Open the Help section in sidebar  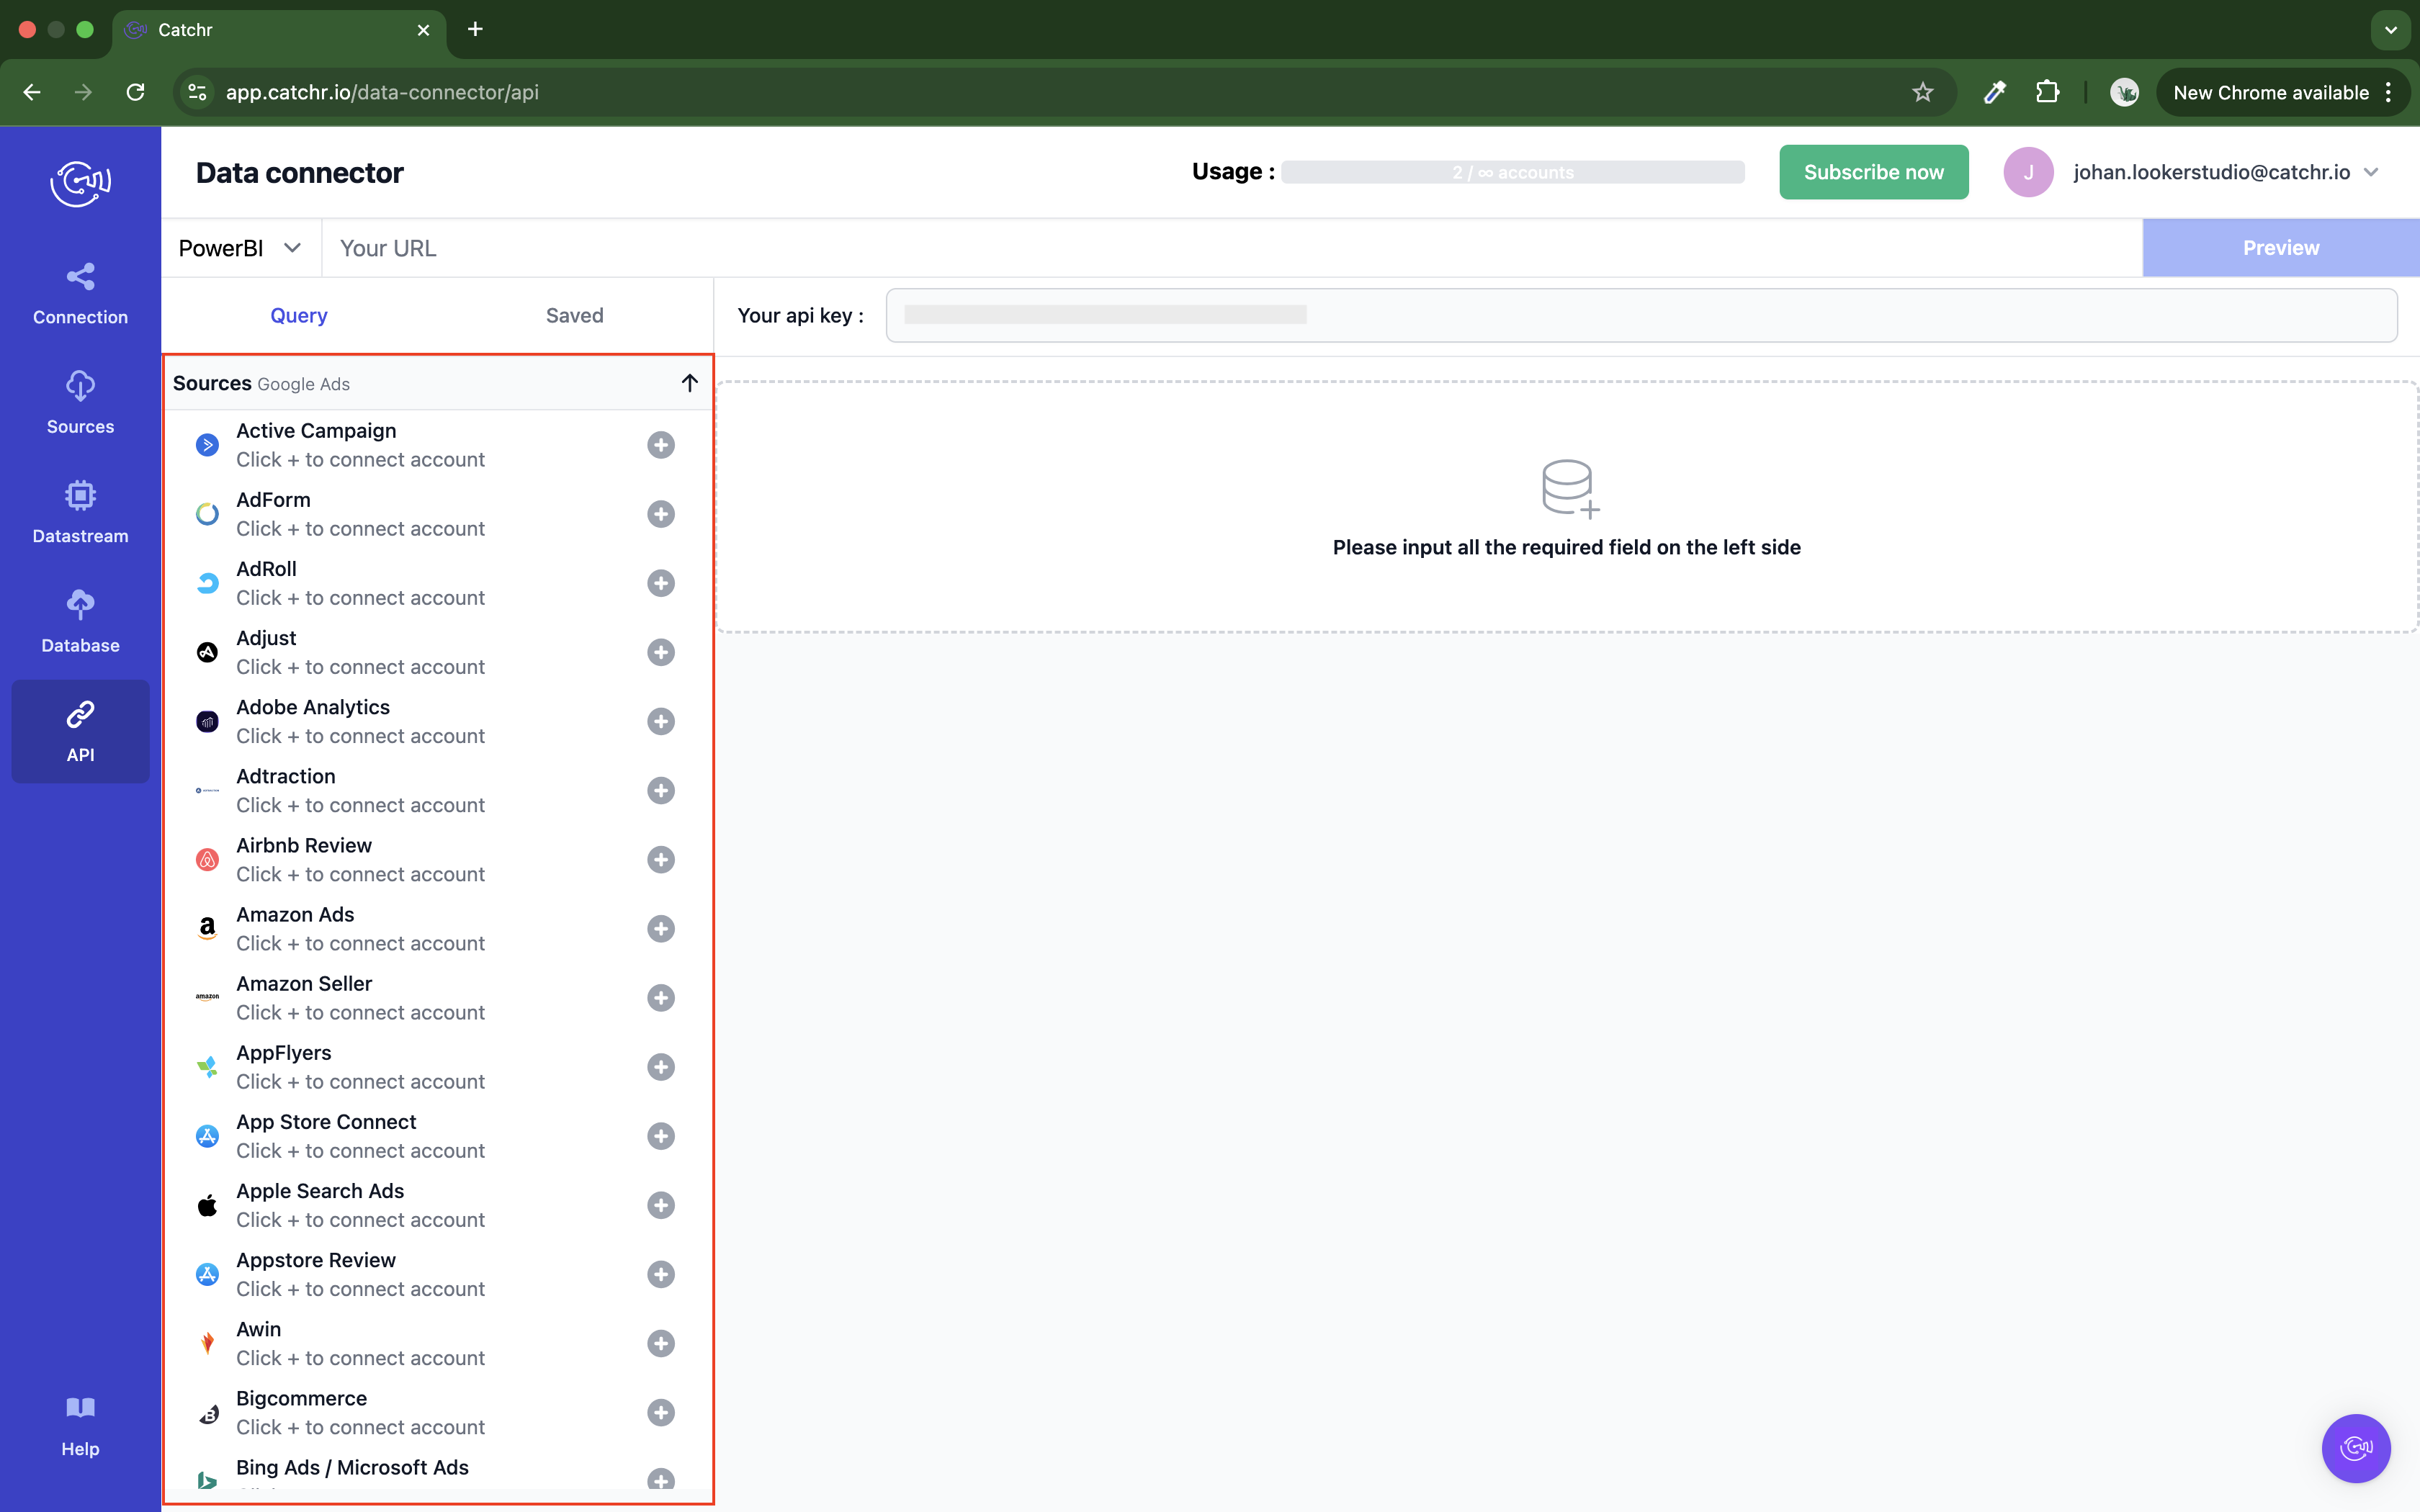(80, 1427)
